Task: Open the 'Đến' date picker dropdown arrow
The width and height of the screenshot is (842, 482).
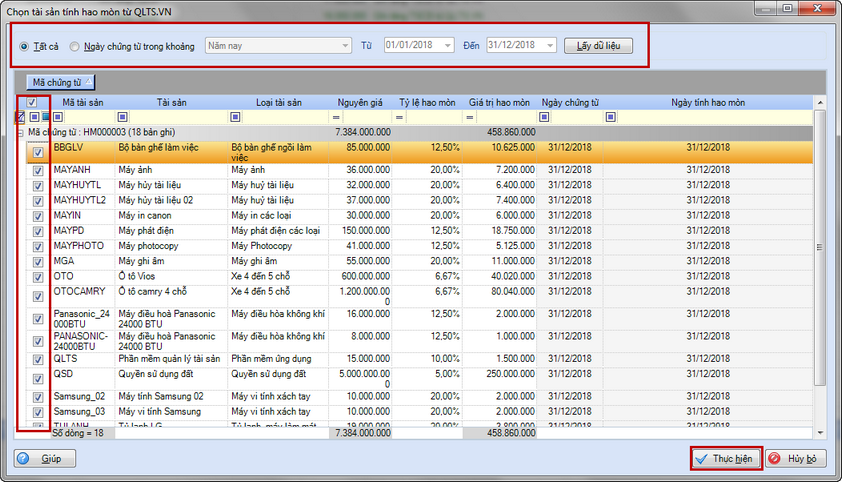Action: click(x=550, y=46)
